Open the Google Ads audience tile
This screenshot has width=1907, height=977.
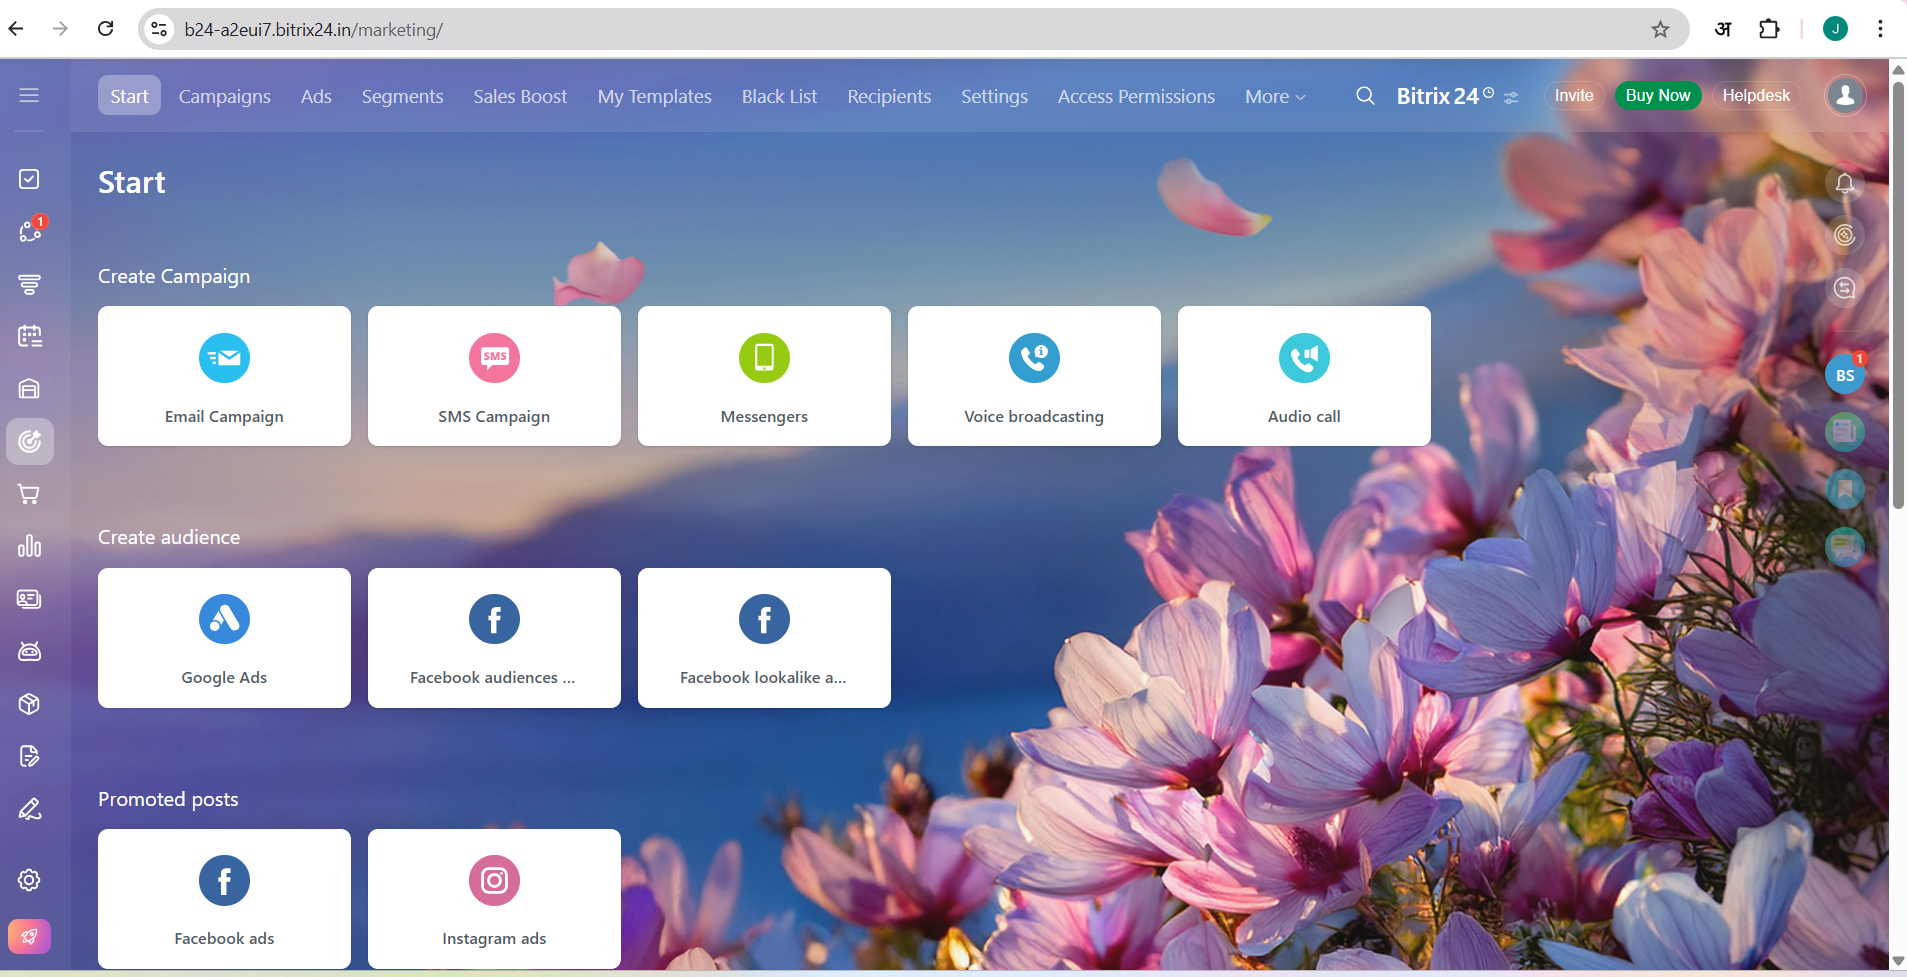[224, 638]
